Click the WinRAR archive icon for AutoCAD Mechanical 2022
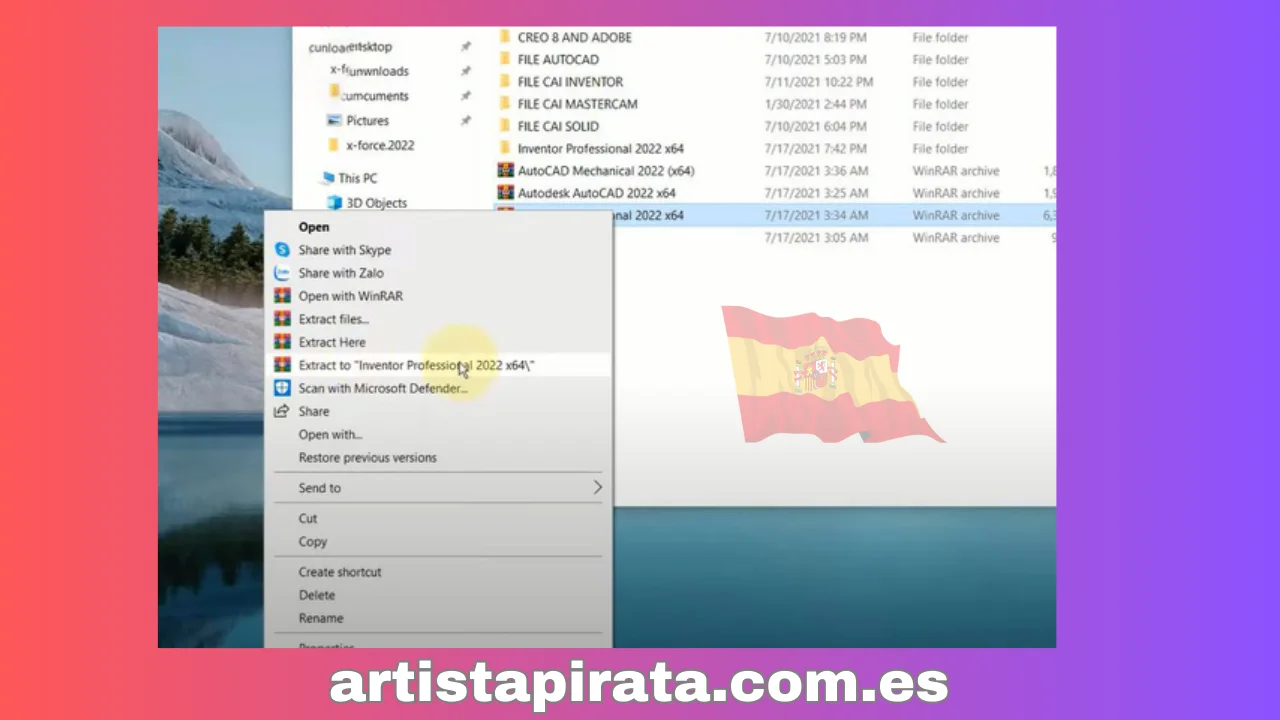This screenshot has height=720, width=1280. coord(506,171)
